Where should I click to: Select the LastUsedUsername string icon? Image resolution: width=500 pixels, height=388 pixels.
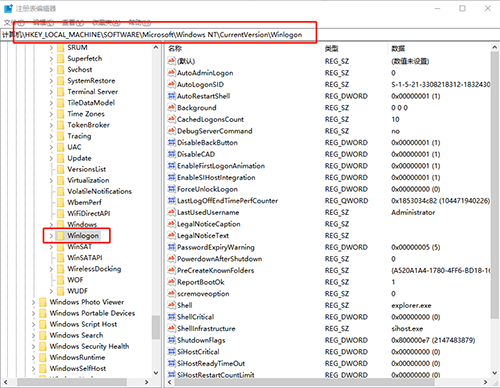pos(171,212)
